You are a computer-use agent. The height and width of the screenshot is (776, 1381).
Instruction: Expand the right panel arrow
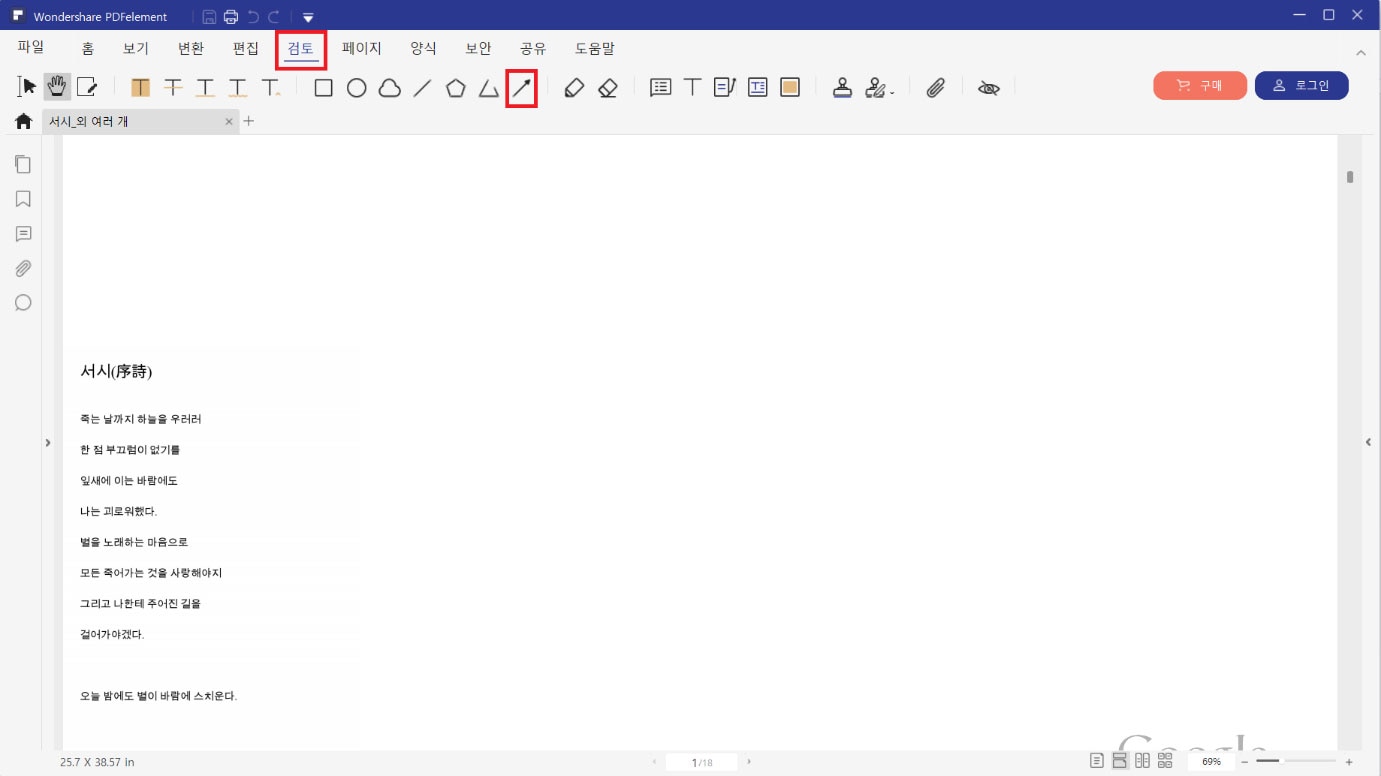[x=1368, y=442]
